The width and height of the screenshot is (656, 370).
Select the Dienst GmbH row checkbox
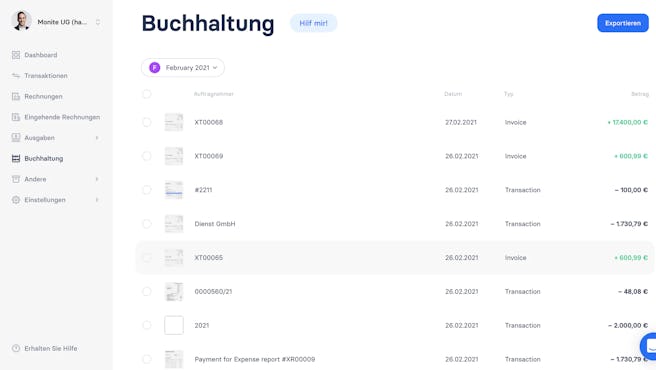pyautogui.click(x=146, y=224)
